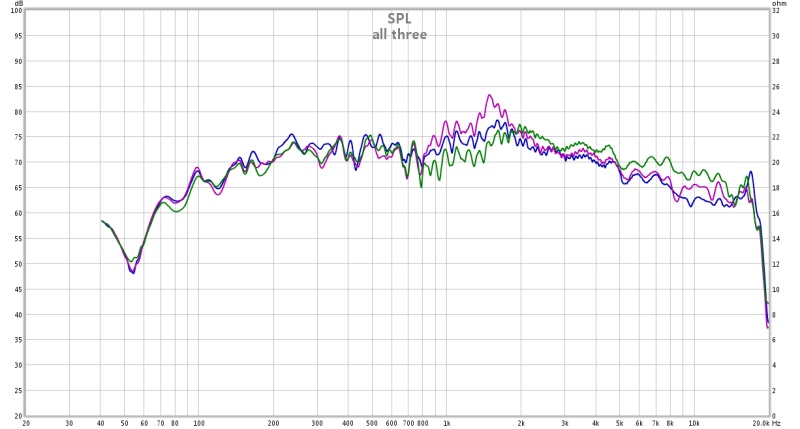Click the 10 ohm label on right axis

pos(777,289)
